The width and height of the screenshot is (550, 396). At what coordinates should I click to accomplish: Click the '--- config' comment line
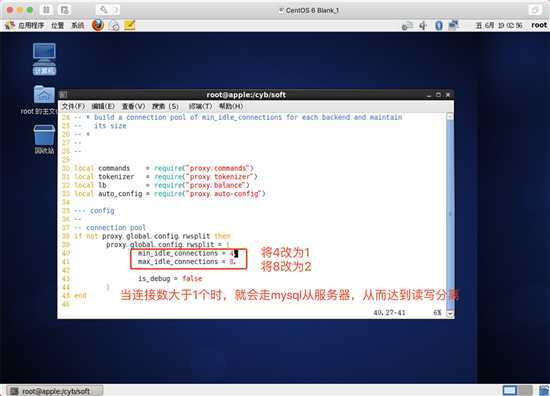click(94, 210)
